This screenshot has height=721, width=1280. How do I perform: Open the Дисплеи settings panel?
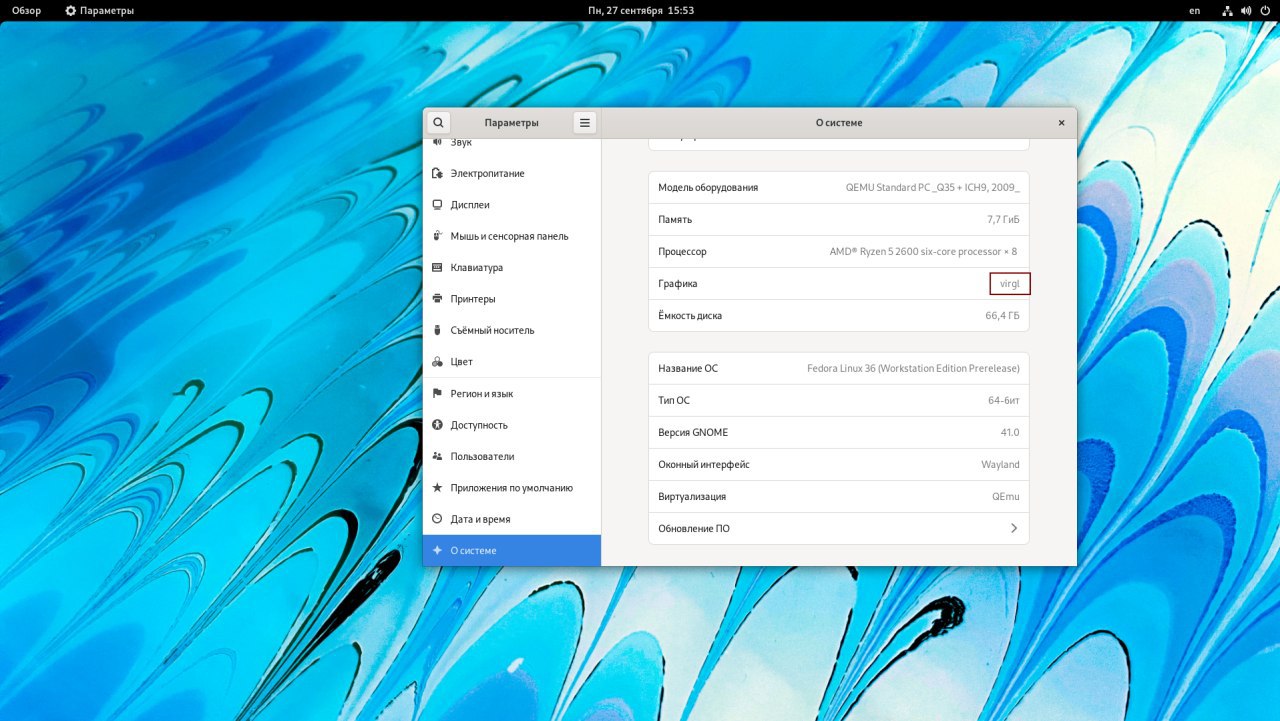point(512,205)
